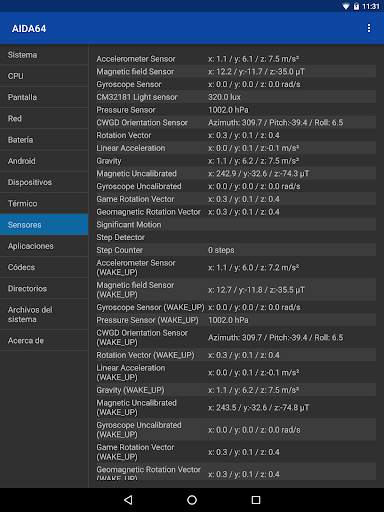Select the Step Detector row
Image resolution: width=384 pixels, height=512 pixels.
tap(236, 237)
